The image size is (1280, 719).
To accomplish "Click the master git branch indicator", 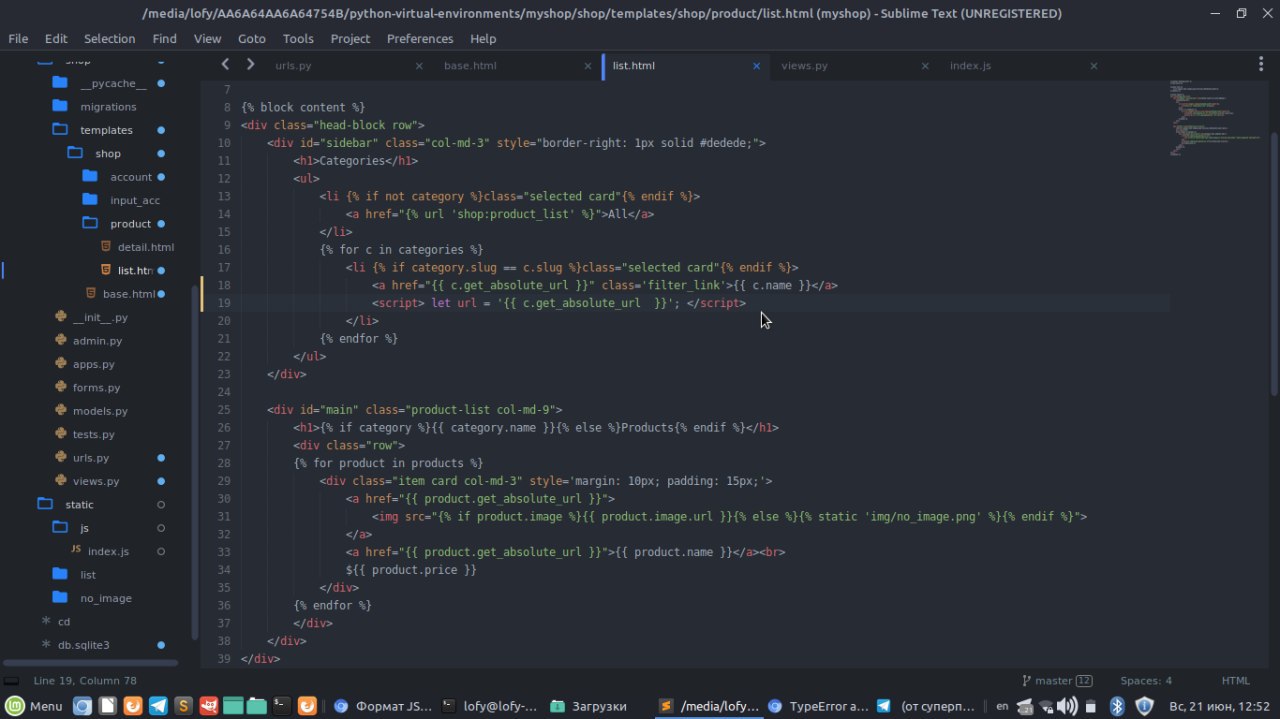I will point(1056,680).
